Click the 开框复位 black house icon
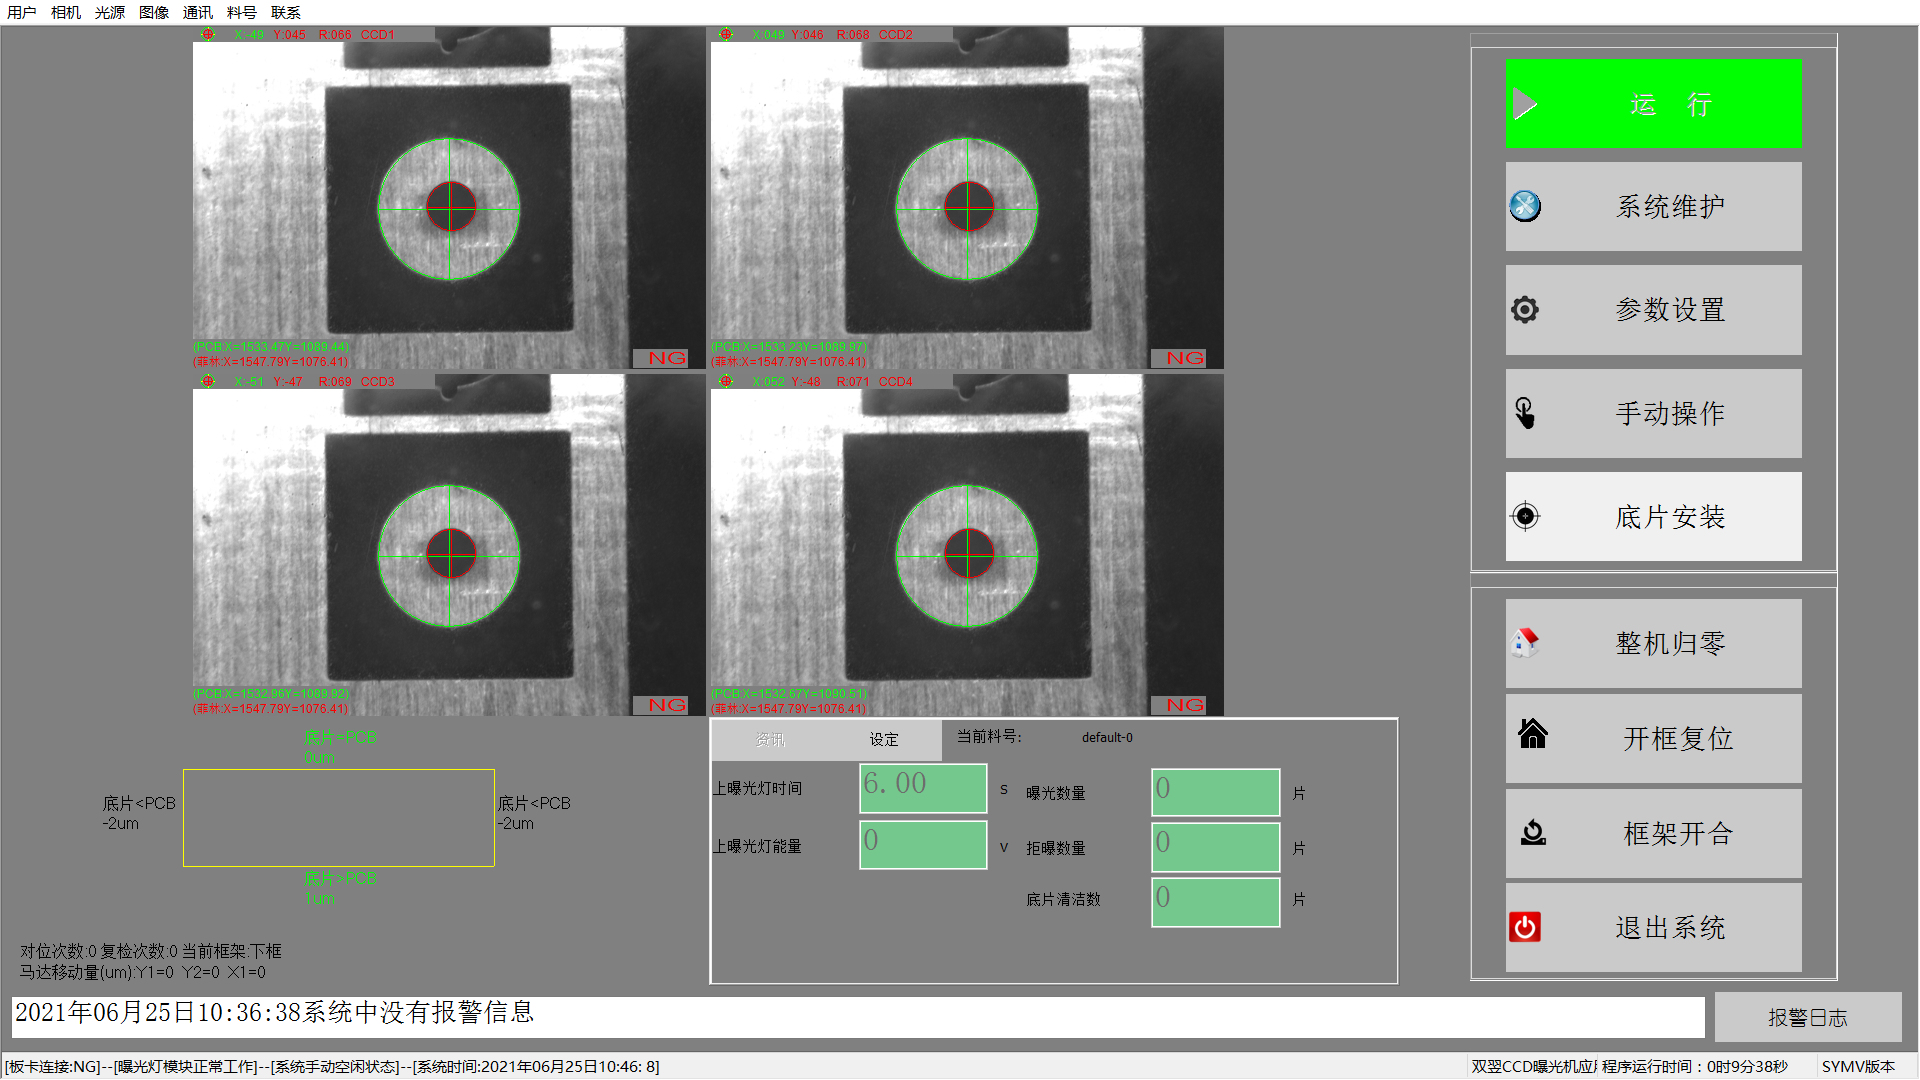Screen dimensions: 1920x1080 click(1533, 735)
